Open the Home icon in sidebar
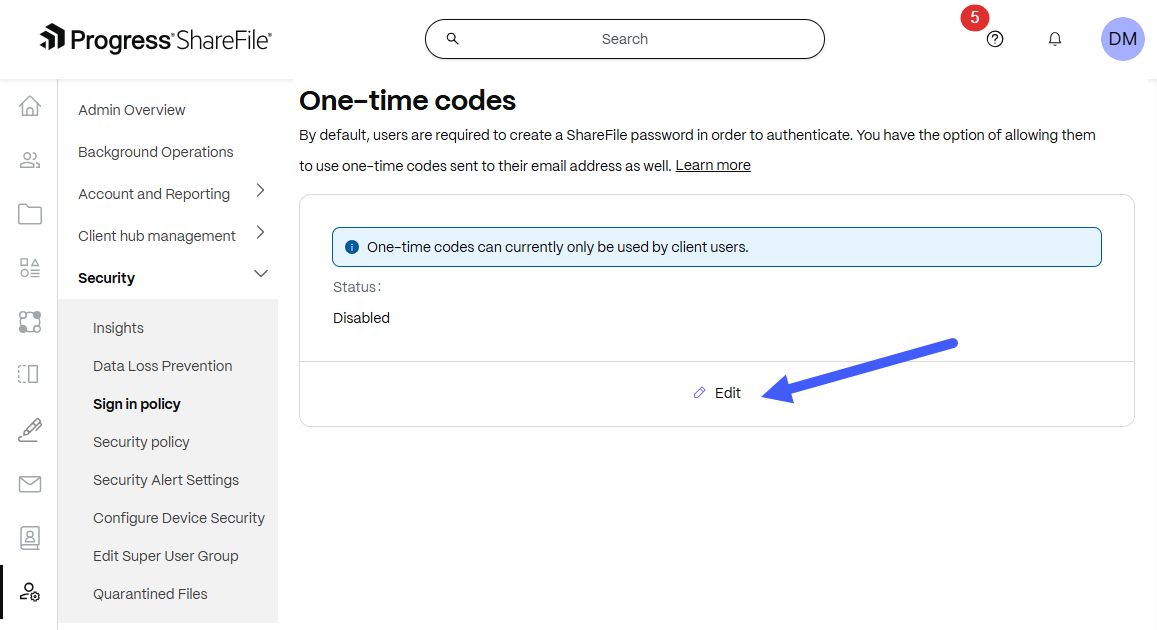The image size is (1157, 630). (30, 106)
